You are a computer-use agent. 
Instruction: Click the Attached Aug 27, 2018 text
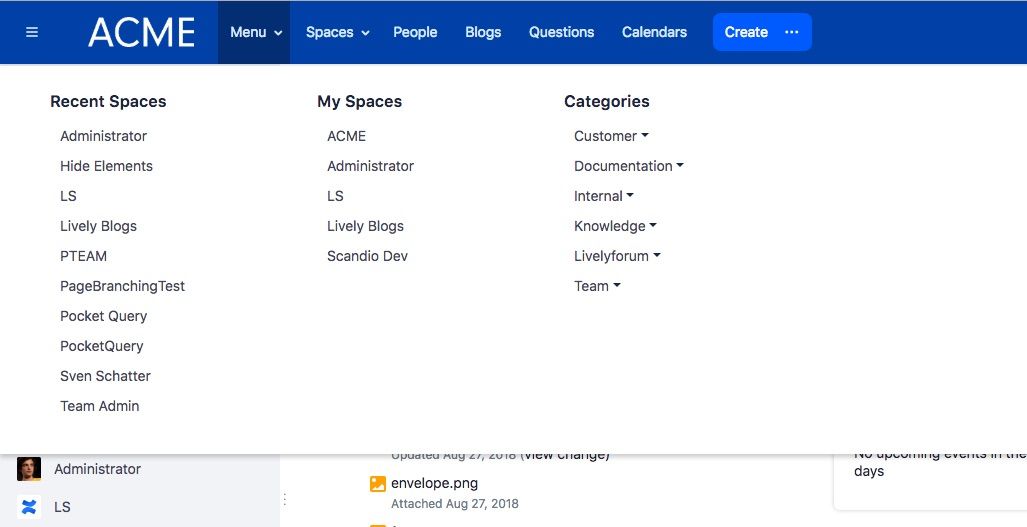(455, 504)
